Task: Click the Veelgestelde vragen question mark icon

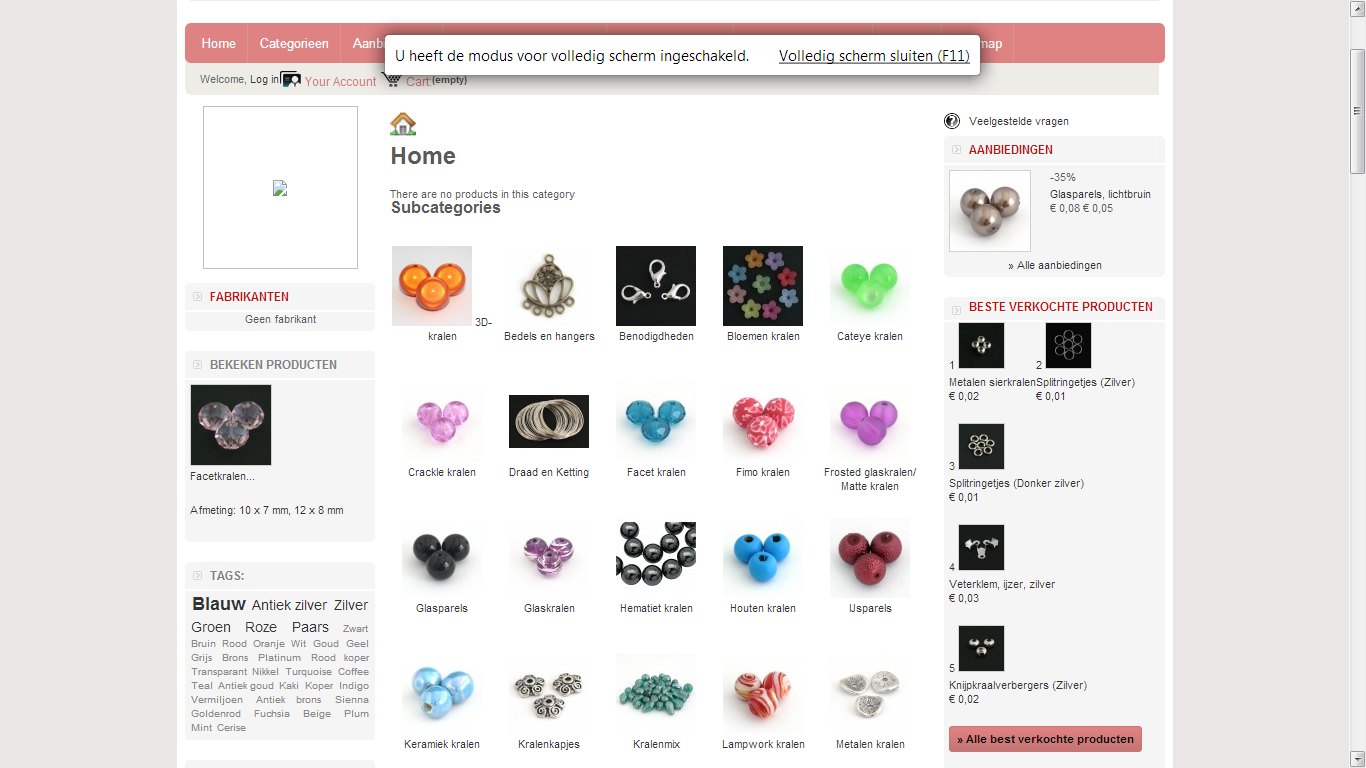Action: 952,121
